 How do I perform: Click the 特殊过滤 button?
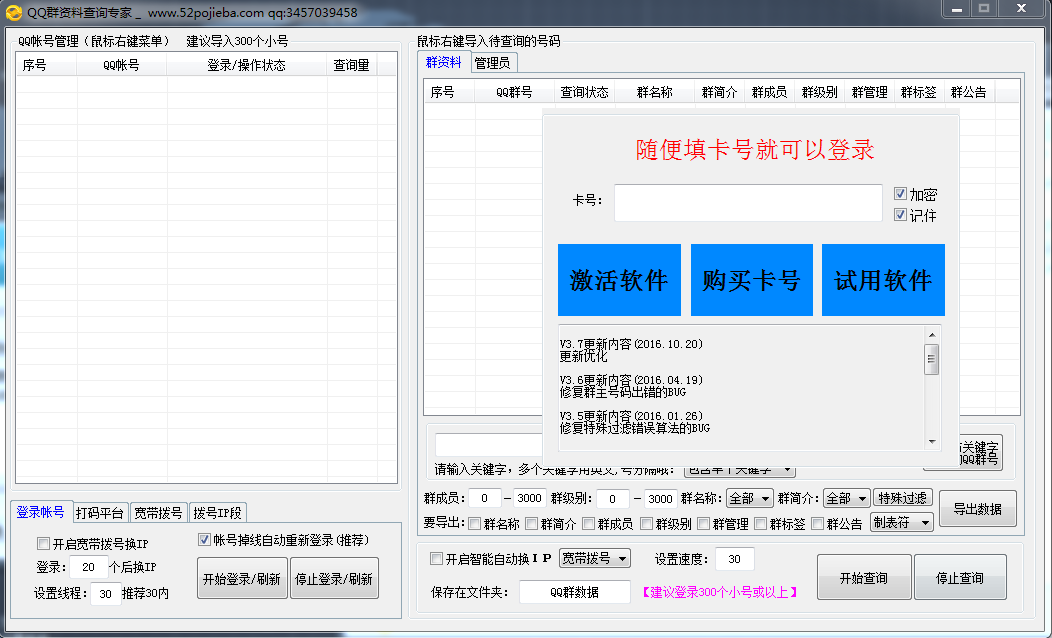coord(902,498)
